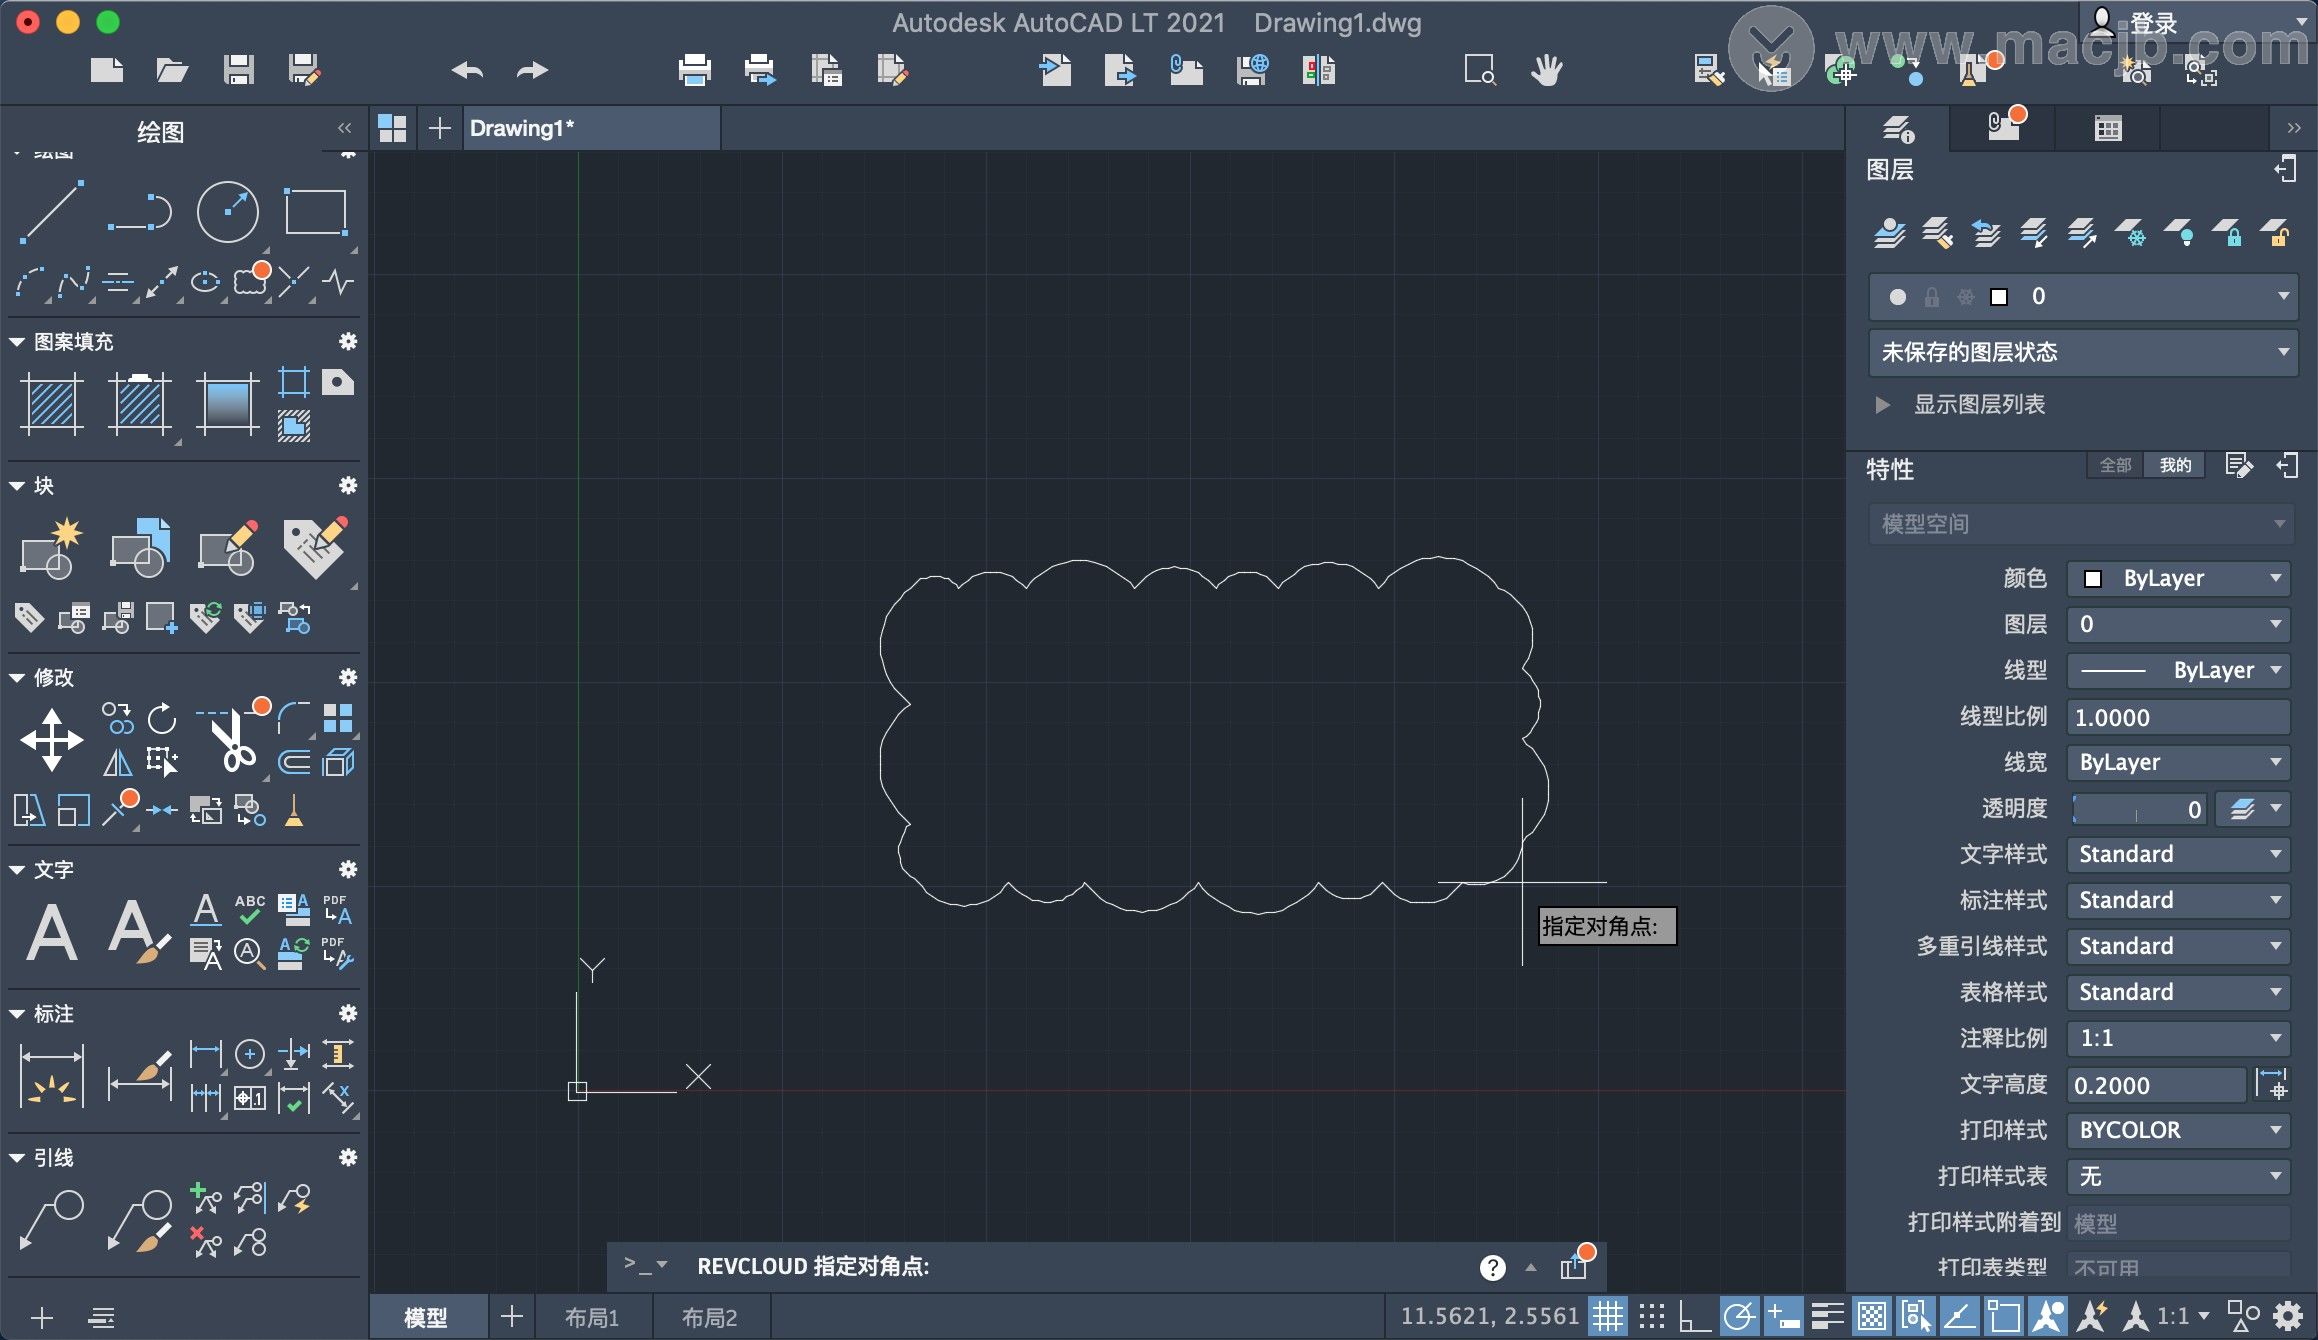Open the 线宽 ByLayer dropdown
The image size is (2318, 1340).
(x=2178, y=762)
